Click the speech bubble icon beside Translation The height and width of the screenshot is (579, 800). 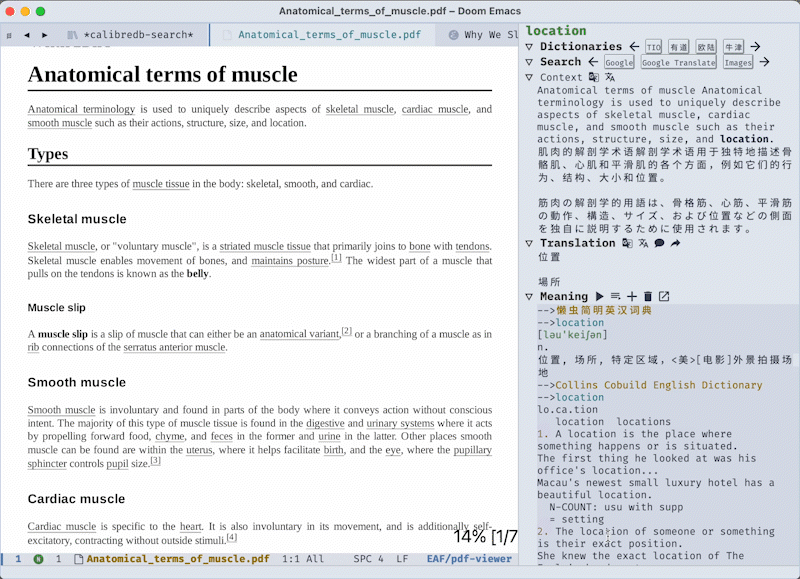pos(659,243)
